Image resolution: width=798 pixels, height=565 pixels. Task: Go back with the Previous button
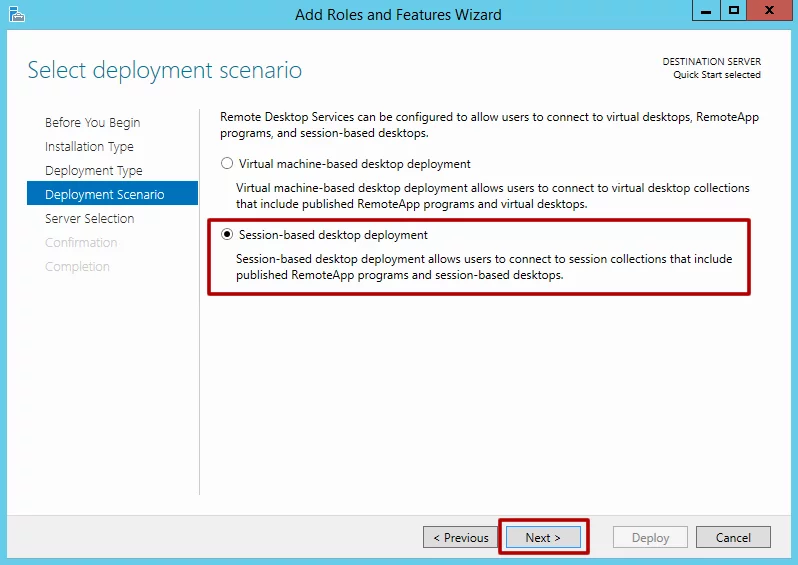[x=459, y=538]
